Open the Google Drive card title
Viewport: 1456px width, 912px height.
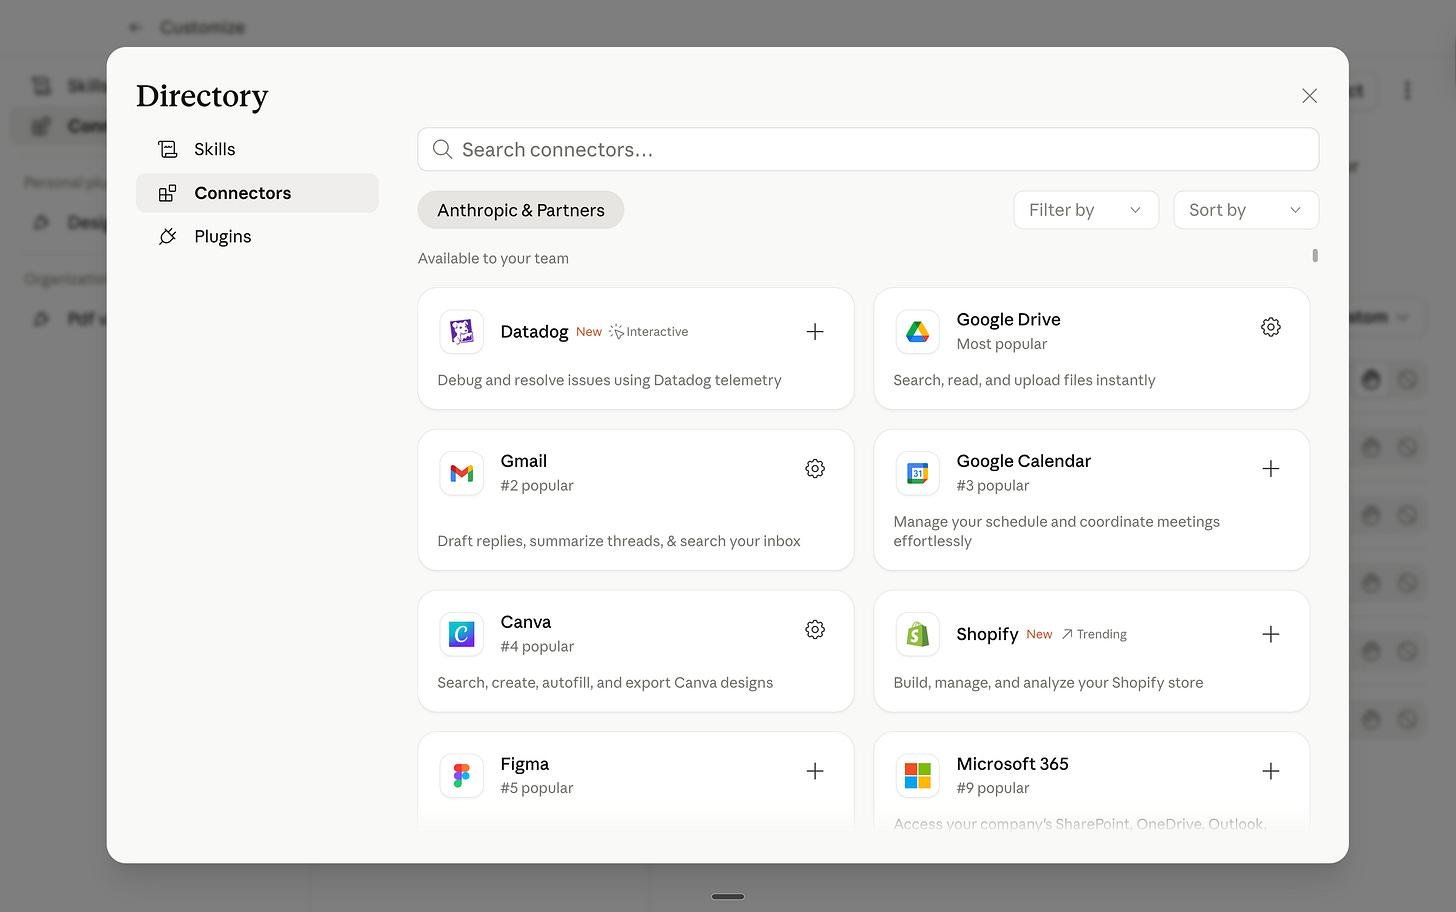pos(1008,320)
